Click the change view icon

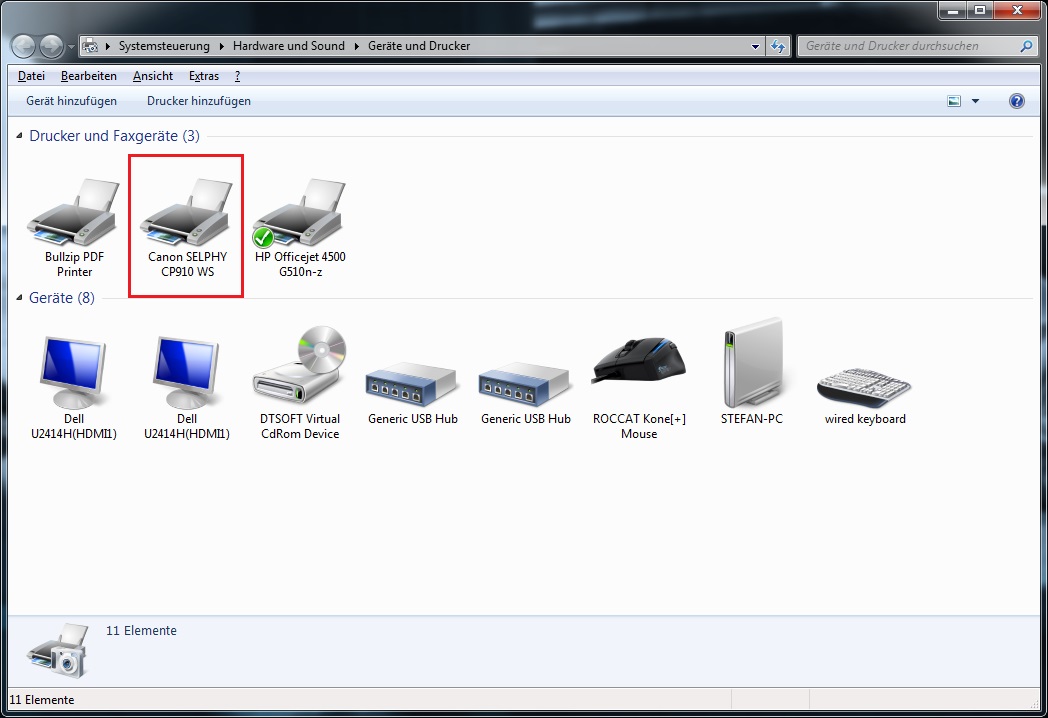(x=954, y=101)
